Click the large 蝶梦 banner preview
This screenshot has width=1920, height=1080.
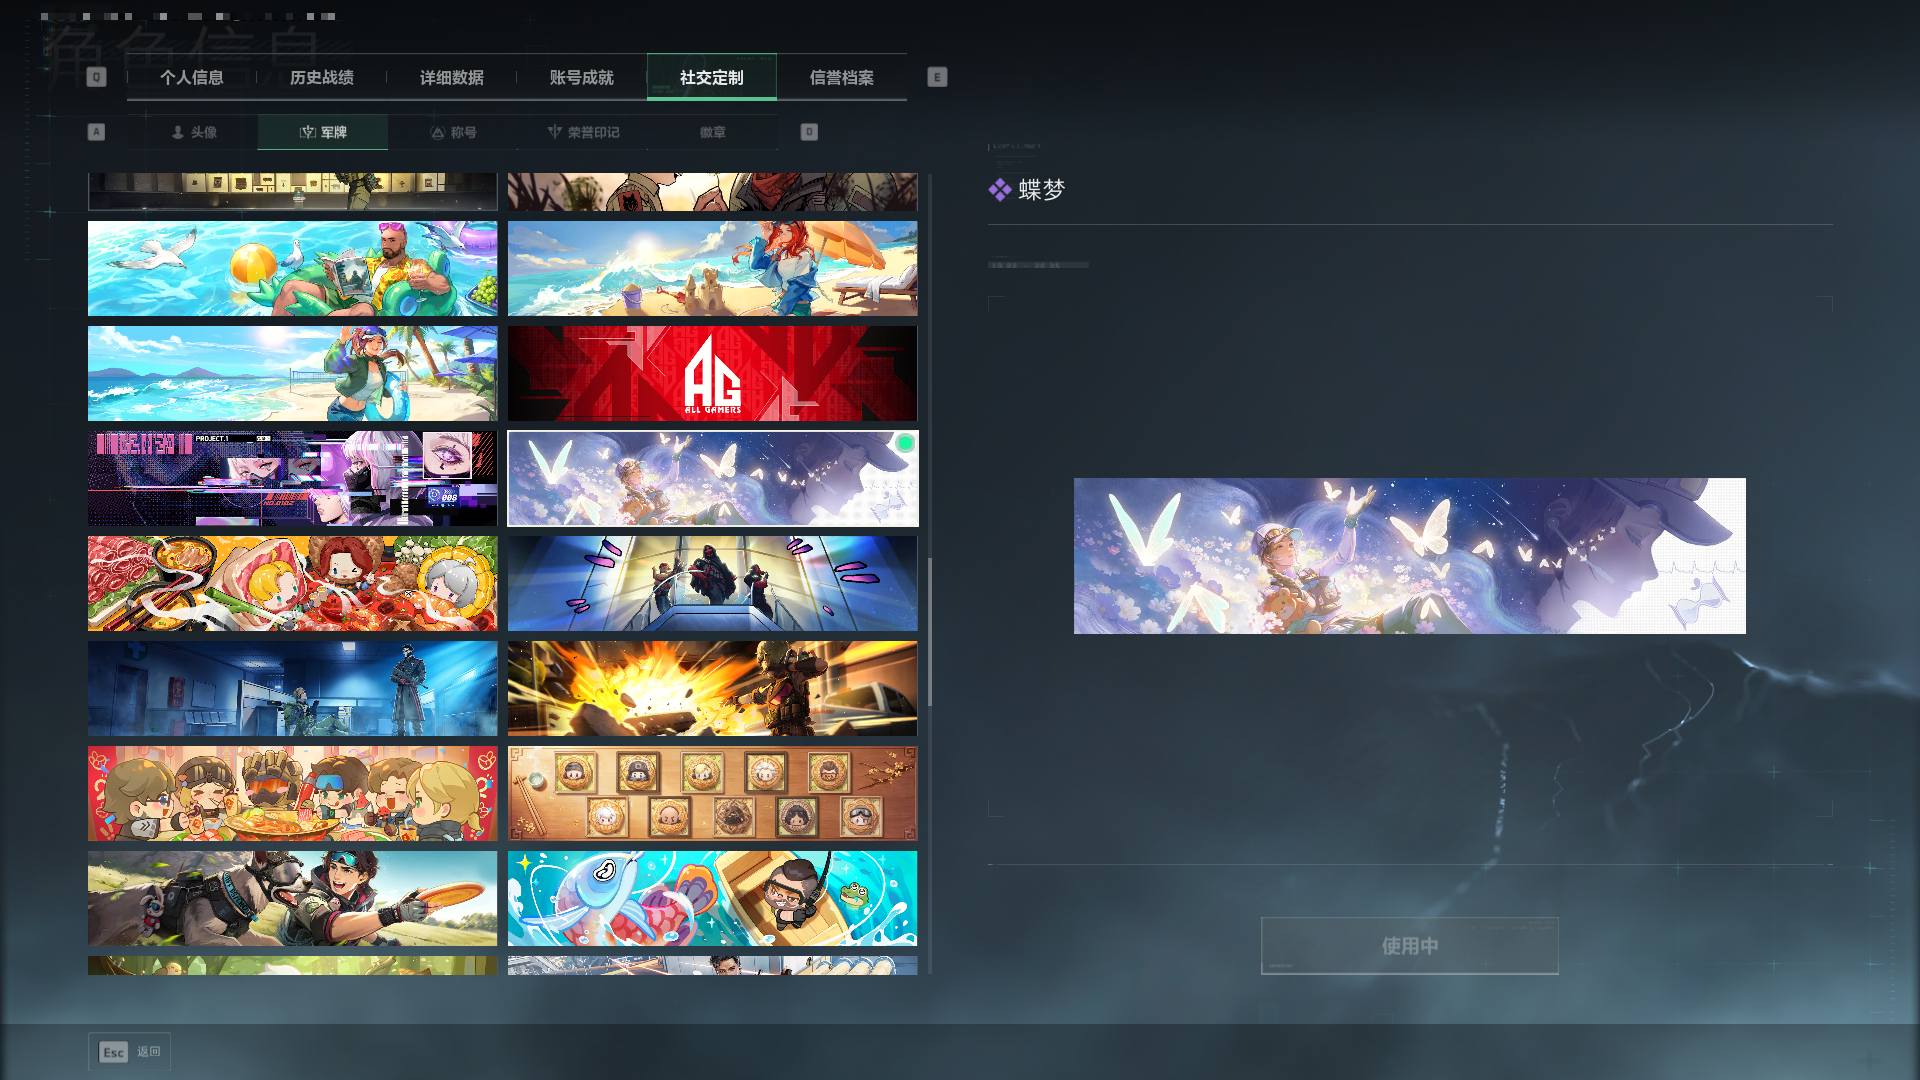[x=1410, y=556]
